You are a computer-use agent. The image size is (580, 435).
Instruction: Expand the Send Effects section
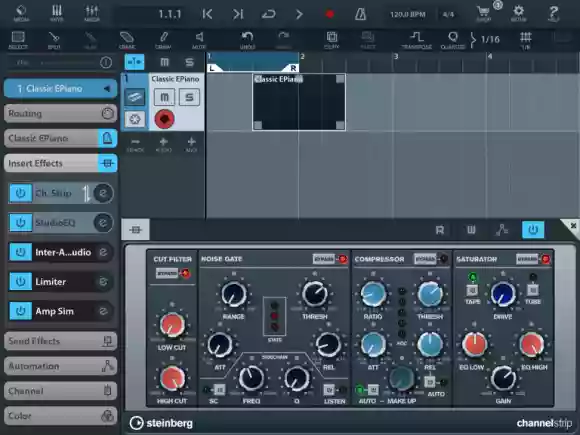pos(60,341)
